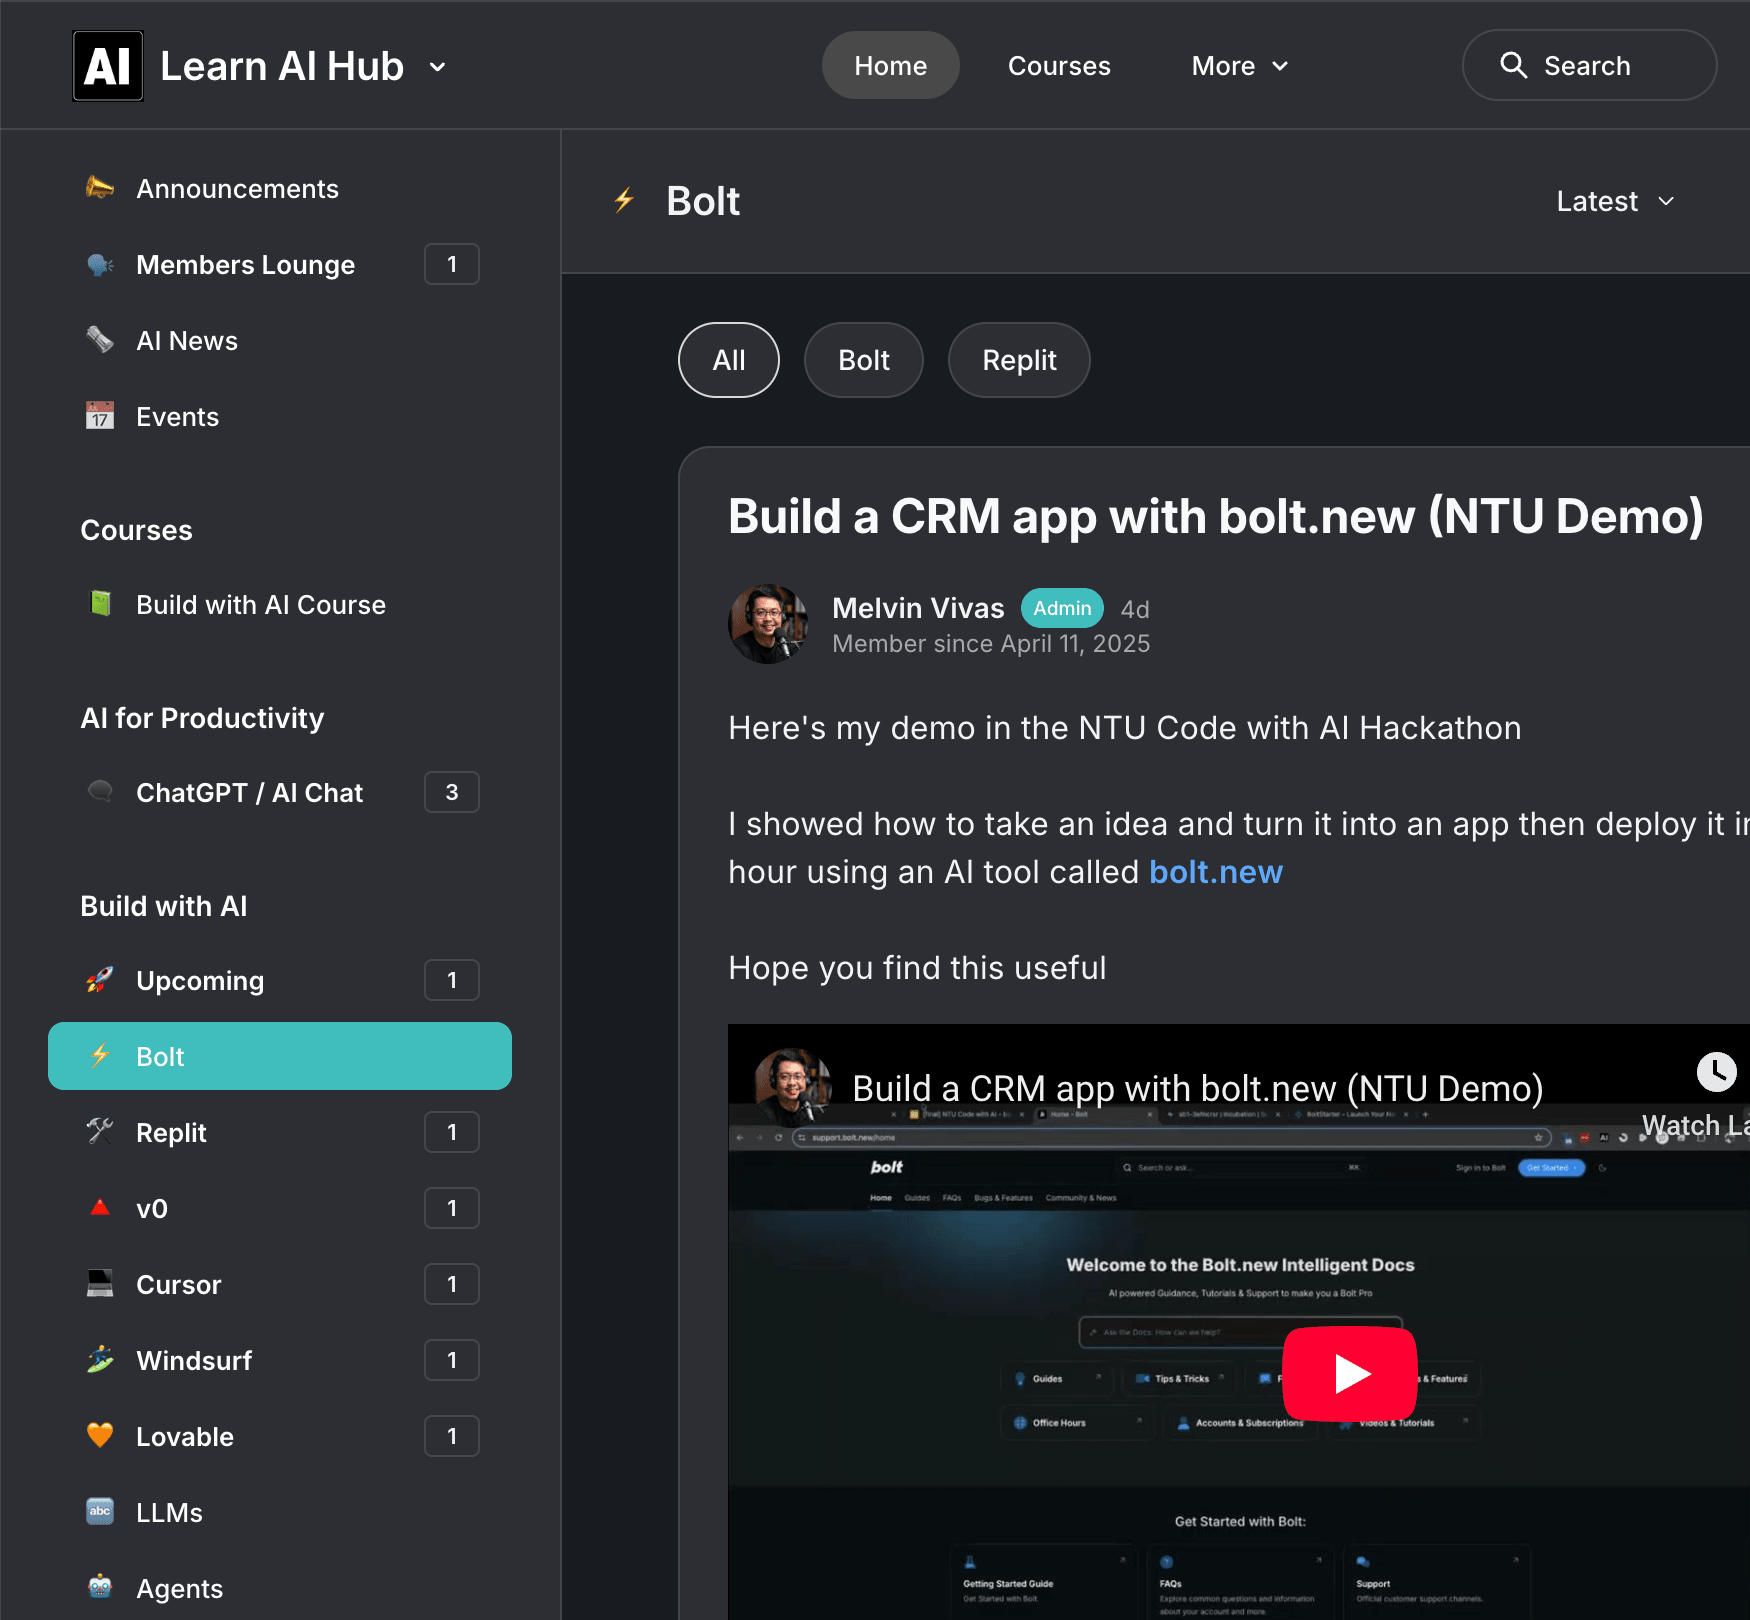Click the Admin badge
The width and height of the screenshot is (1750, 1620).
1062,608
